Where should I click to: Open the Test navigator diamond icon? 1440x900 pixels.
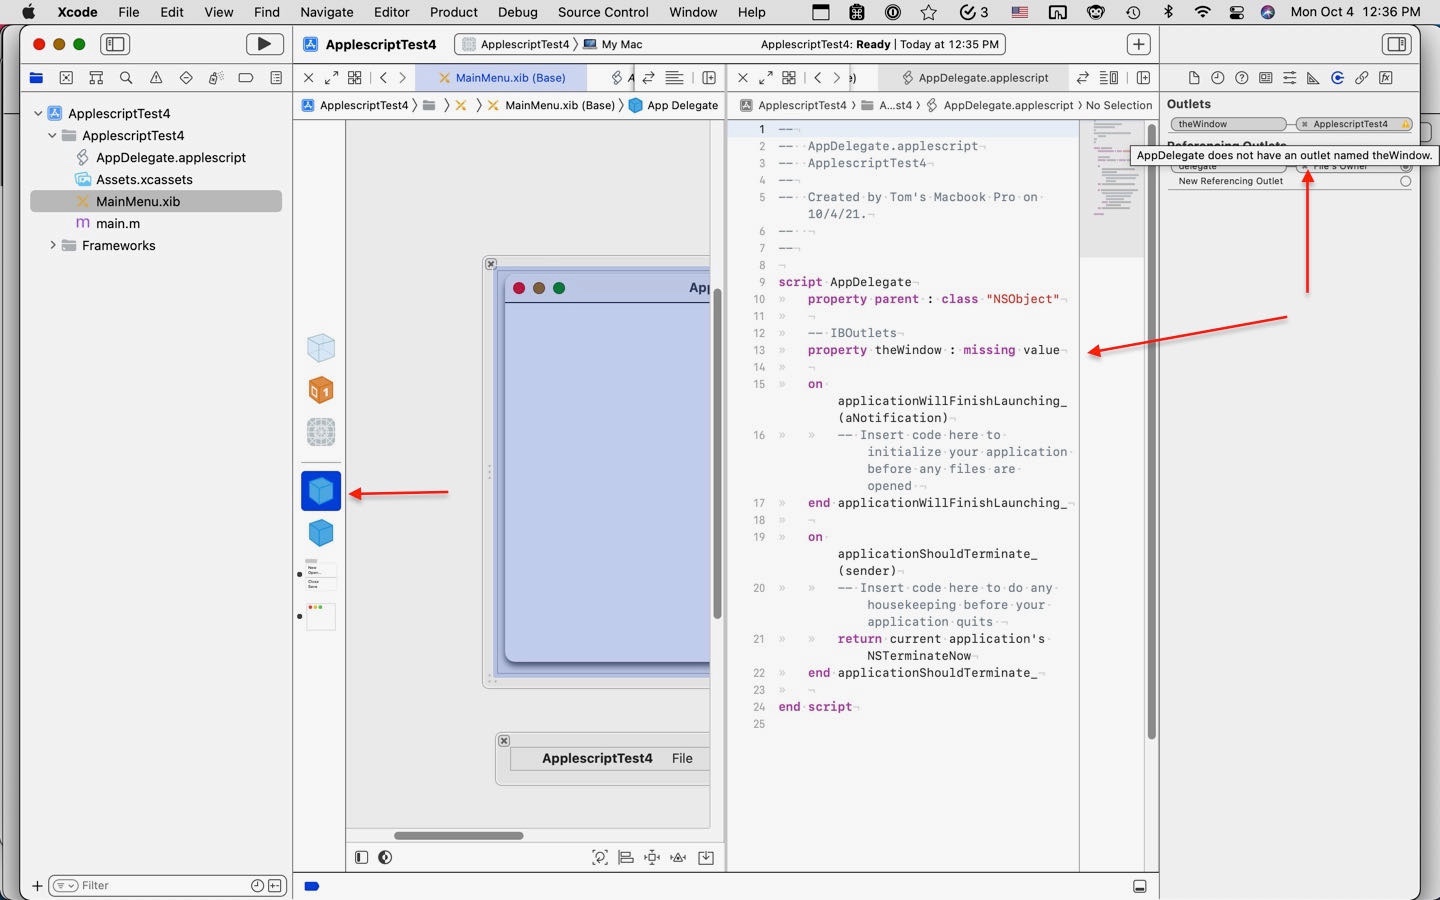(186, 78)
